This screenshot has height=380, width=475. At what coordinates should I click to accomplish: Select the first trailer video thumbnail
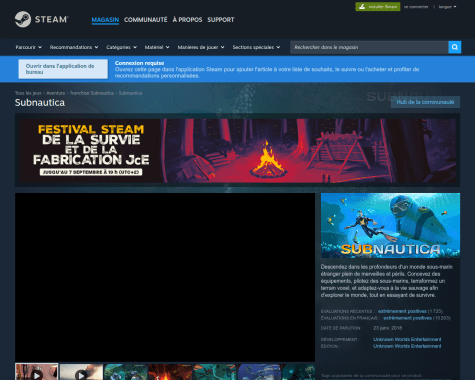coord(37,372)
